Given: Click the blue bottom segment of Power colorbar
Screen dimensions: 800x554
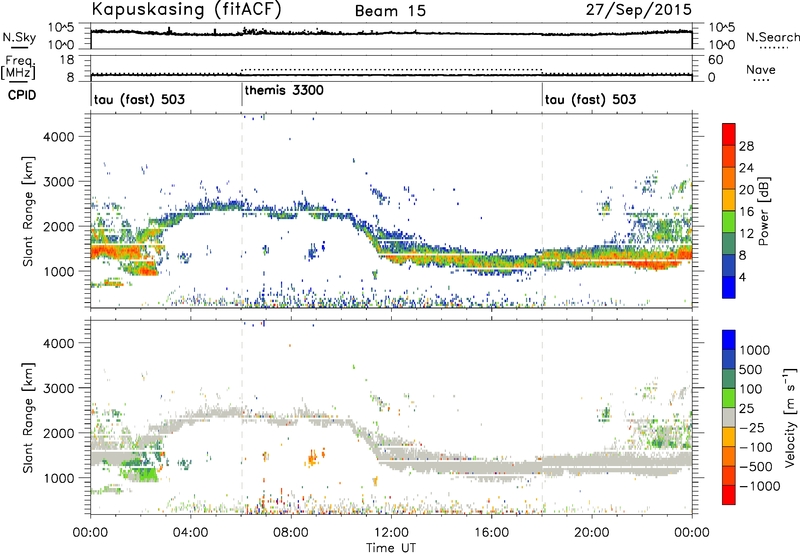Looking at the screenshot, I should pyautogui.click(x=729, y=287).
